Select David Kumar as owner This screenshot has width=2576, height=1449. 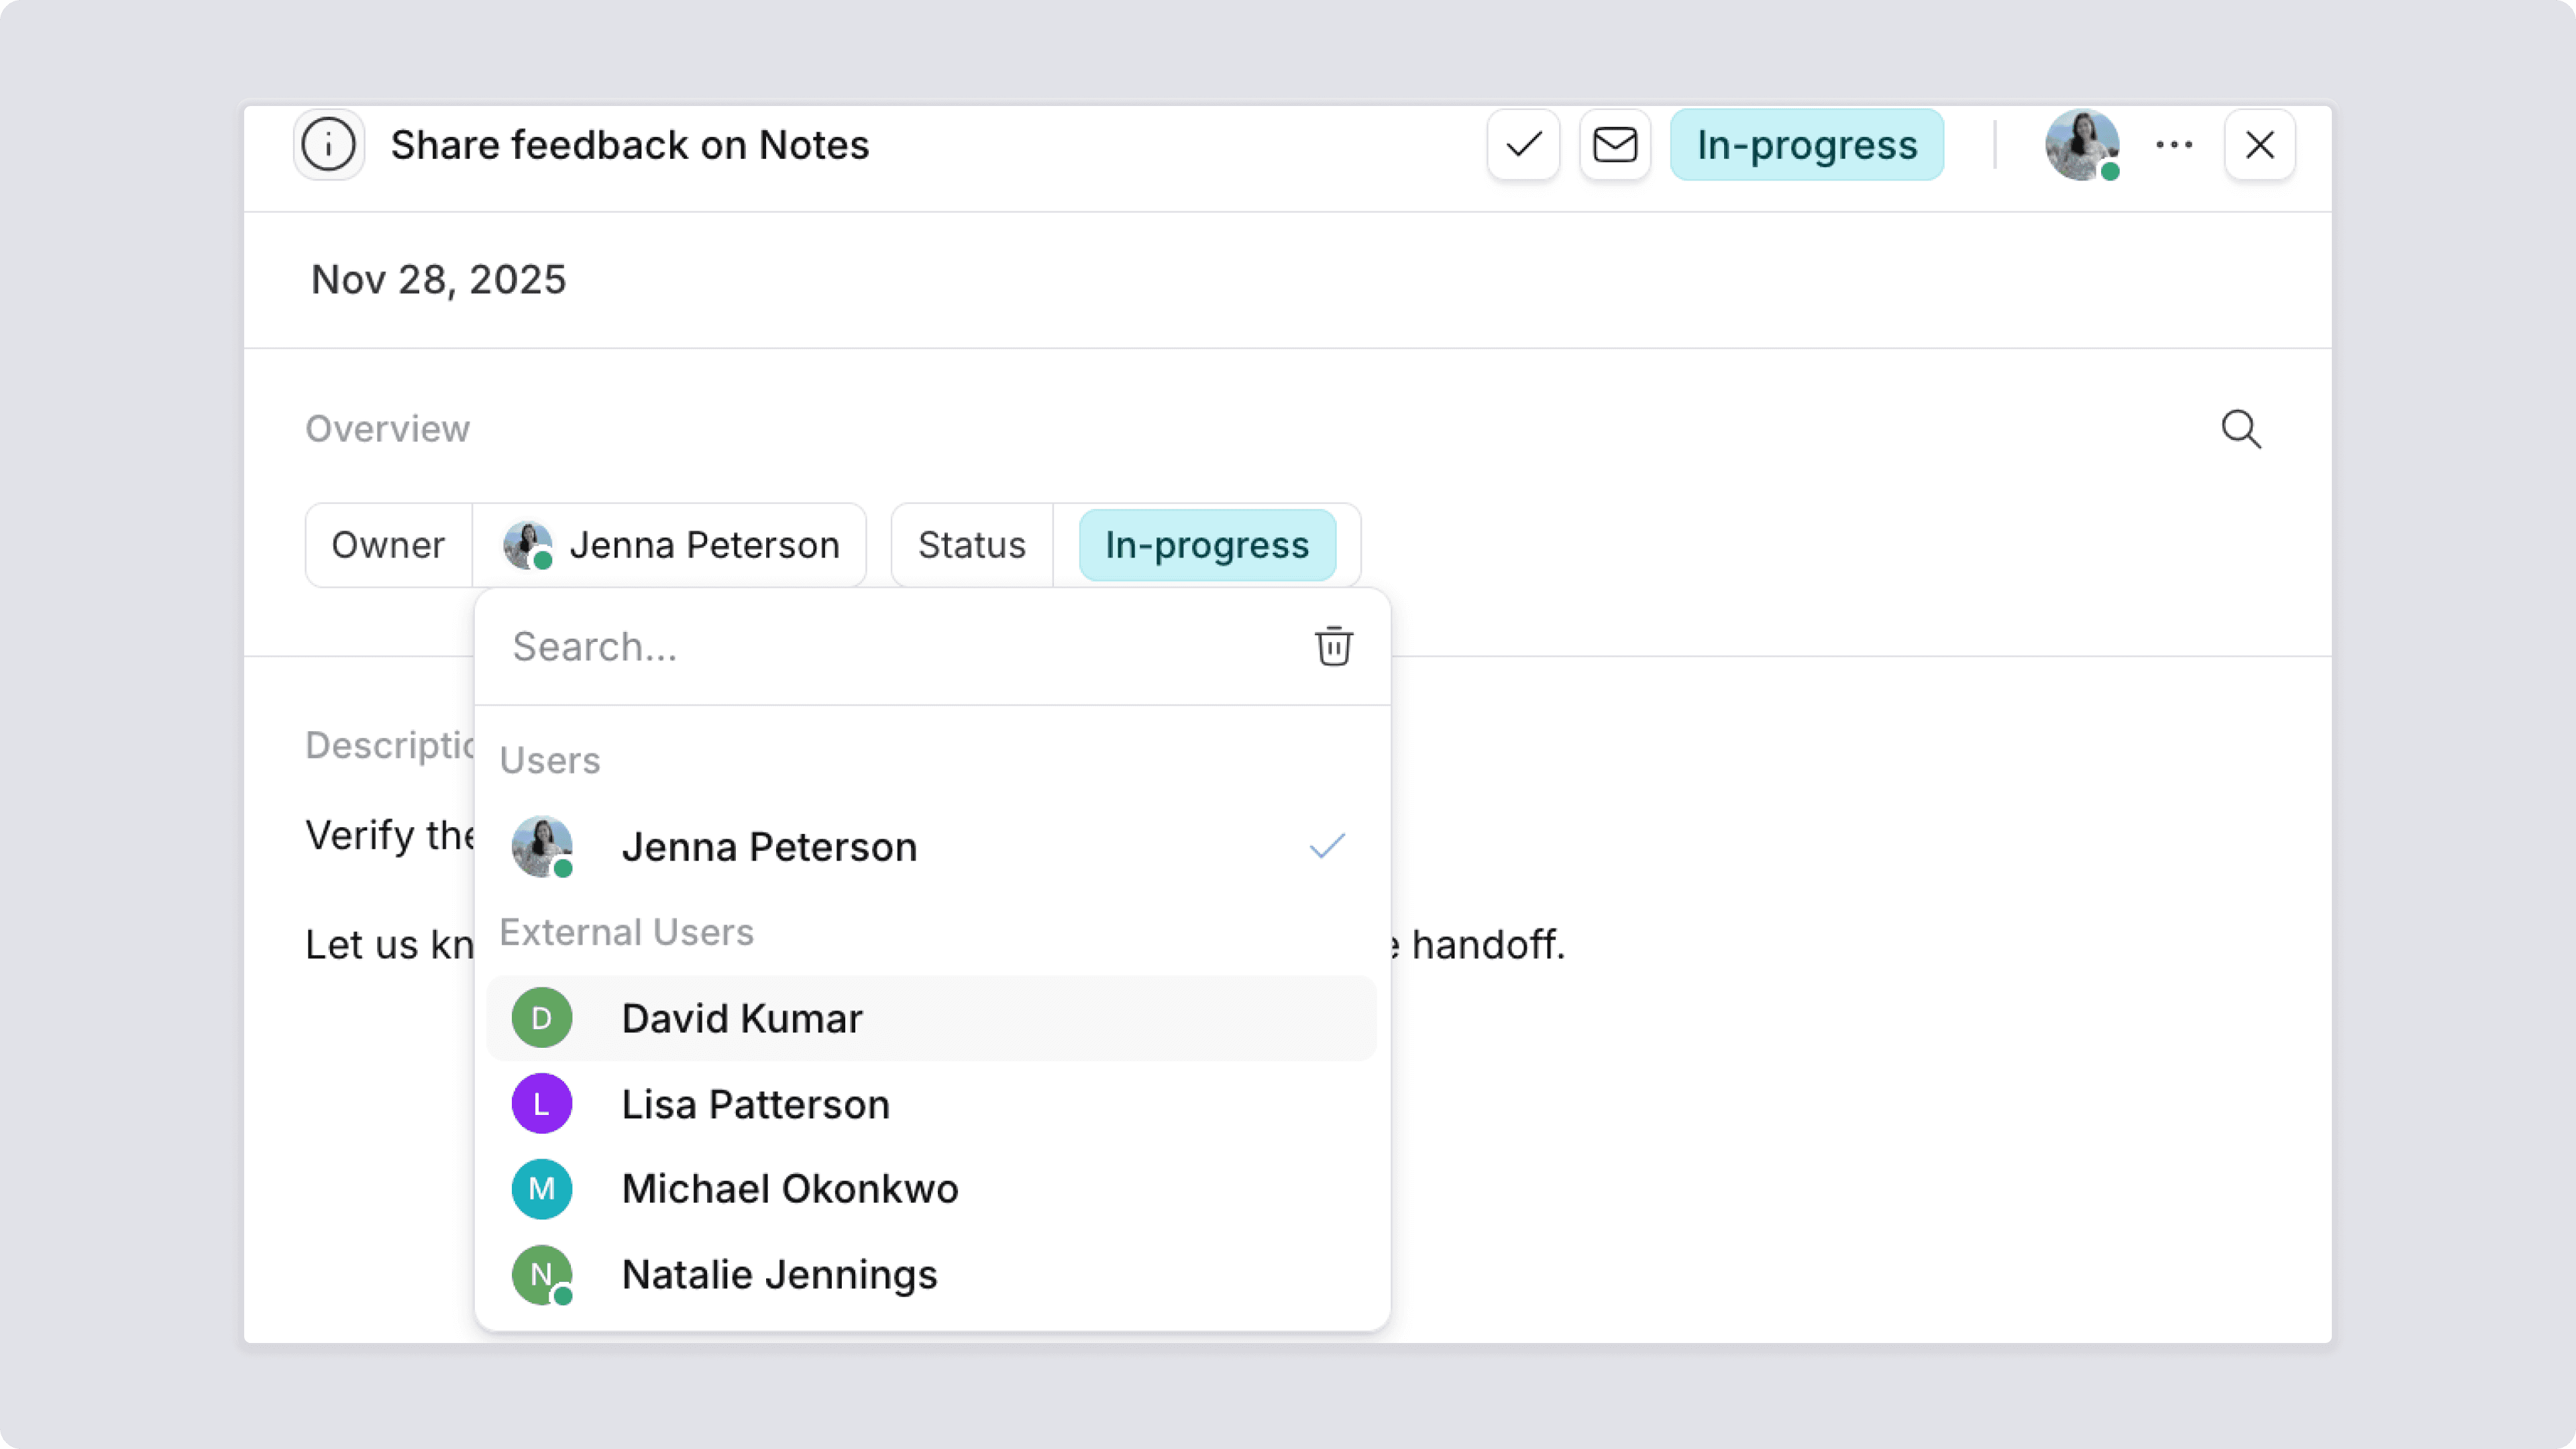[741, 1018]
